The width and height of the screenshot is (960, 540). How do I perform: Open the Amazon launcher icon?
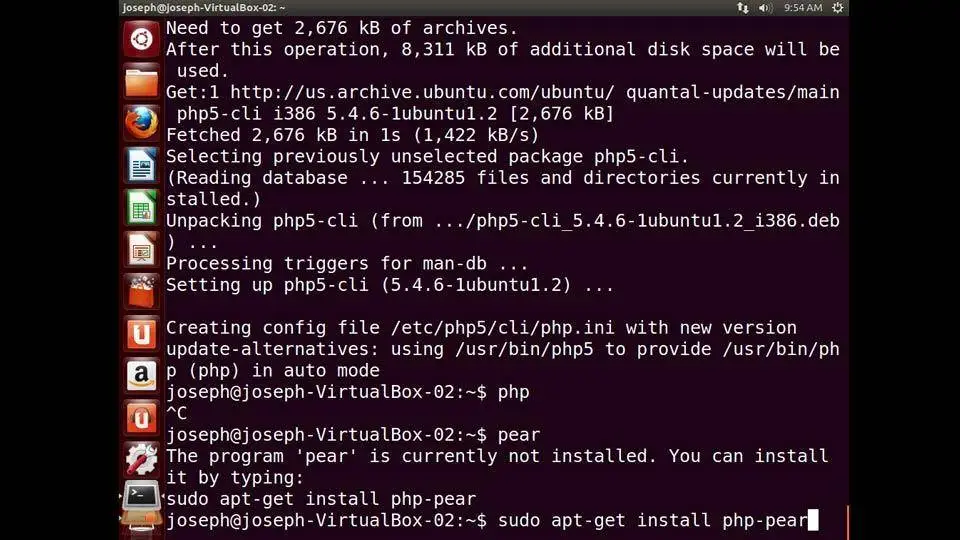coord(141,375)
